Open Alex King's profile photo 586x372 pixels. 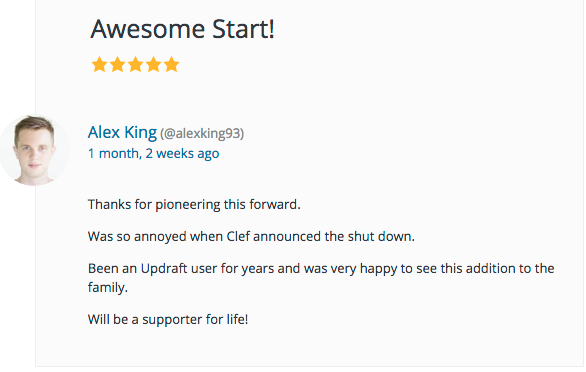coord(34,150)
